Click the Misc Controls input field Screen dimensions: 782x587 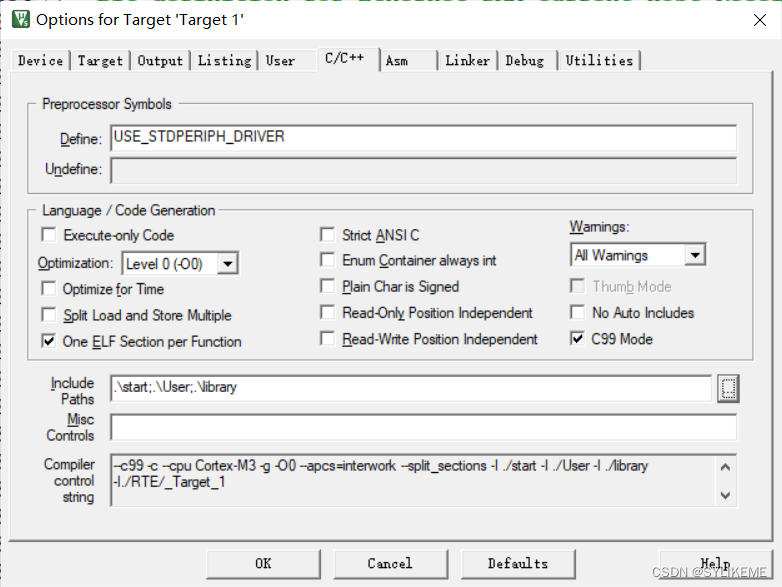click(x=423, y=427)
